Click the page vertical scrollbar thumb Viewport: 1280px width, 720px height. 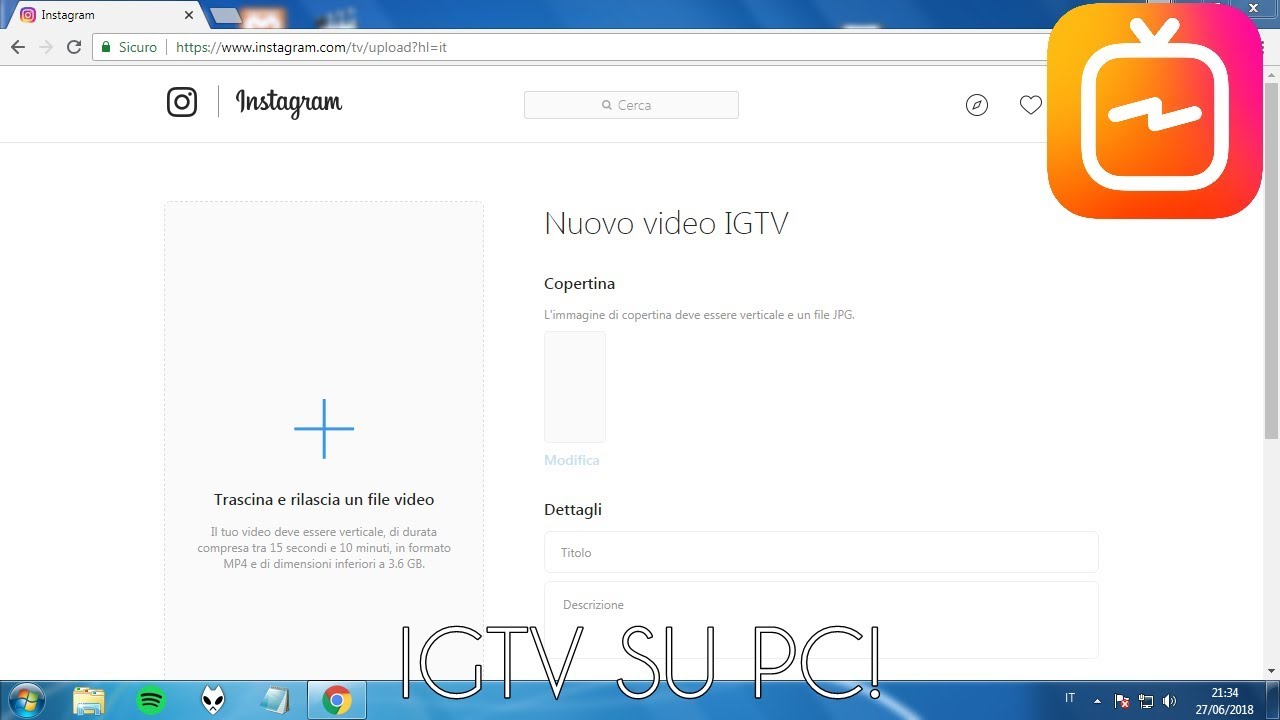[x=1271, y=260]
